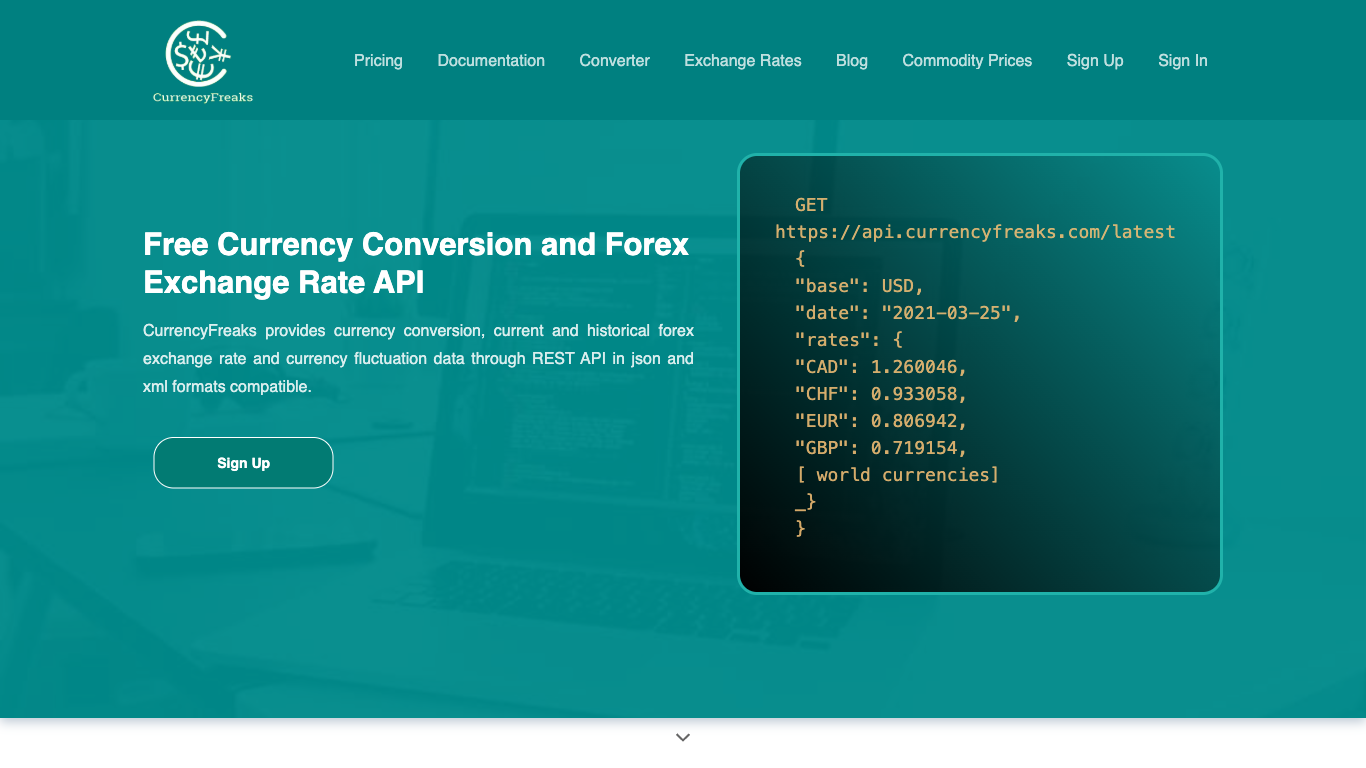Image resolution: width=1366 pixels, height=768 pixels.
Task: Open the Converter menu item
Action: click(615, 61)
